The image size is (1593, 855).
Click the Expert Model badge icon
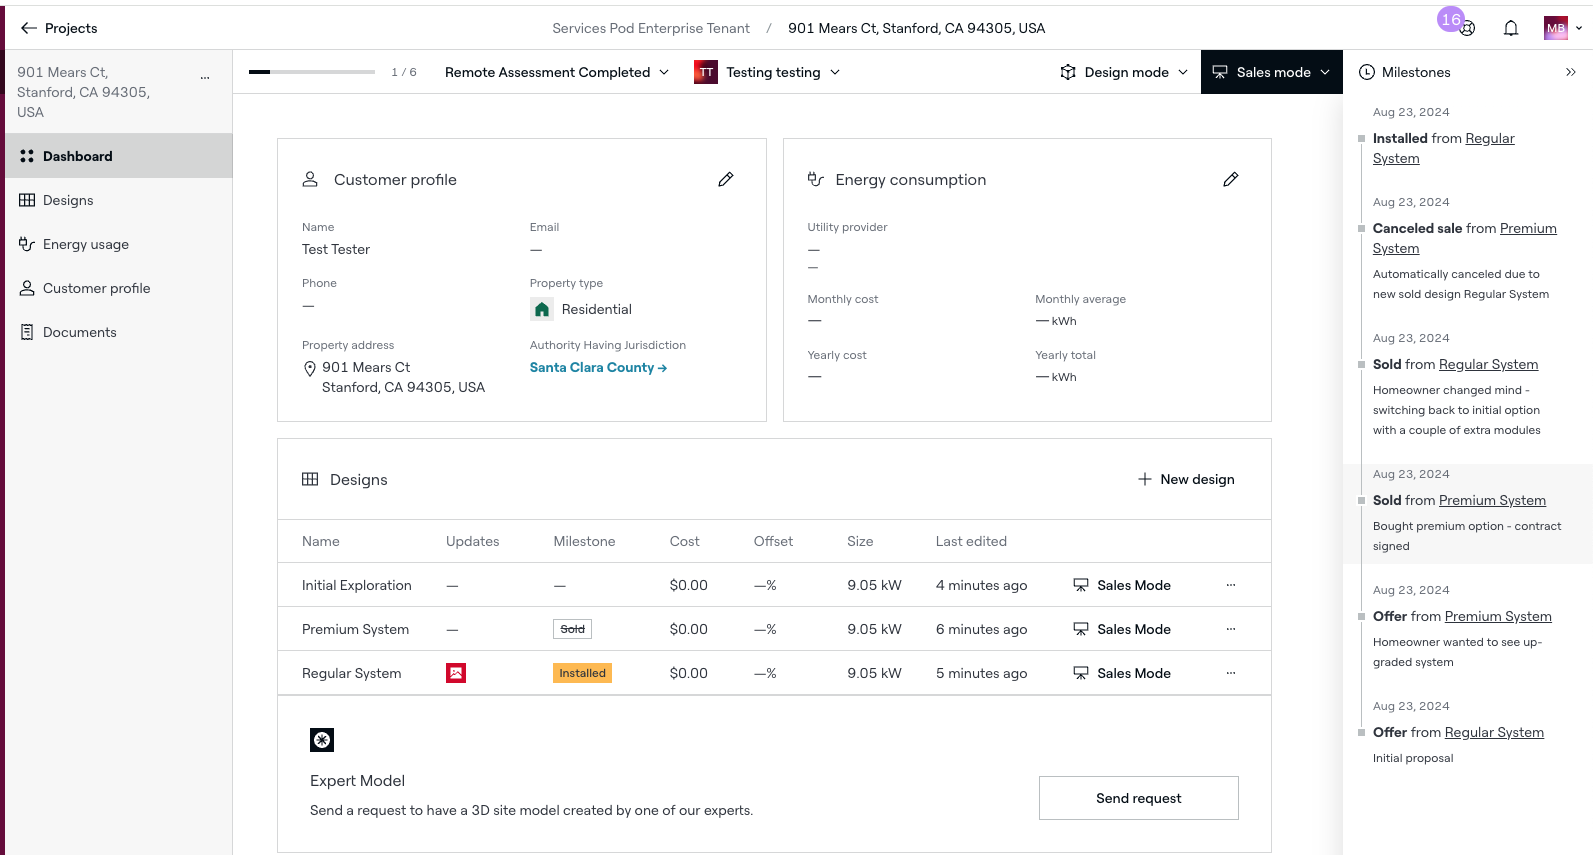(322, 740)
